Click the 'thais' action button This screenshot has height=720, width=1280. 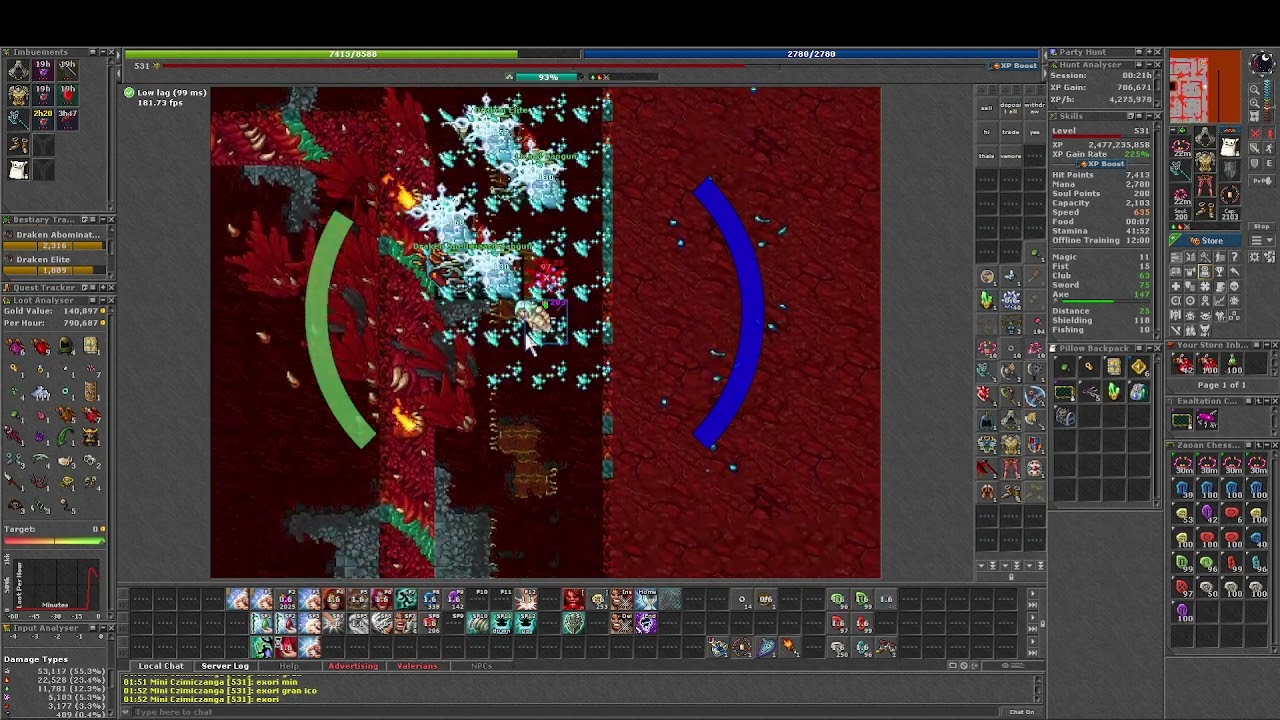click(x=986, y=156)
